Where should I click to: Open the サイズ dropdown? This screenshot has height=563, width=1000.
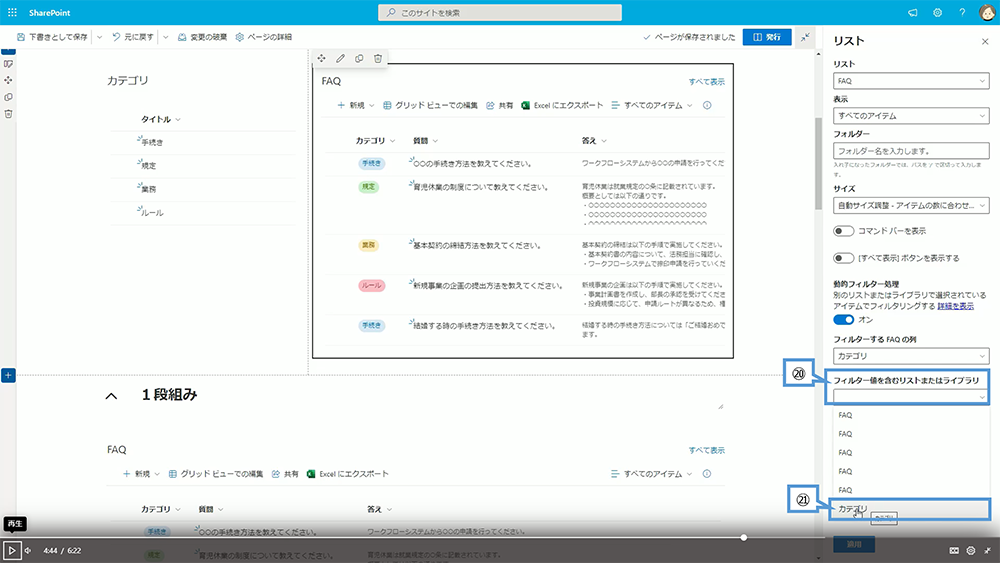tap(911, 205)
